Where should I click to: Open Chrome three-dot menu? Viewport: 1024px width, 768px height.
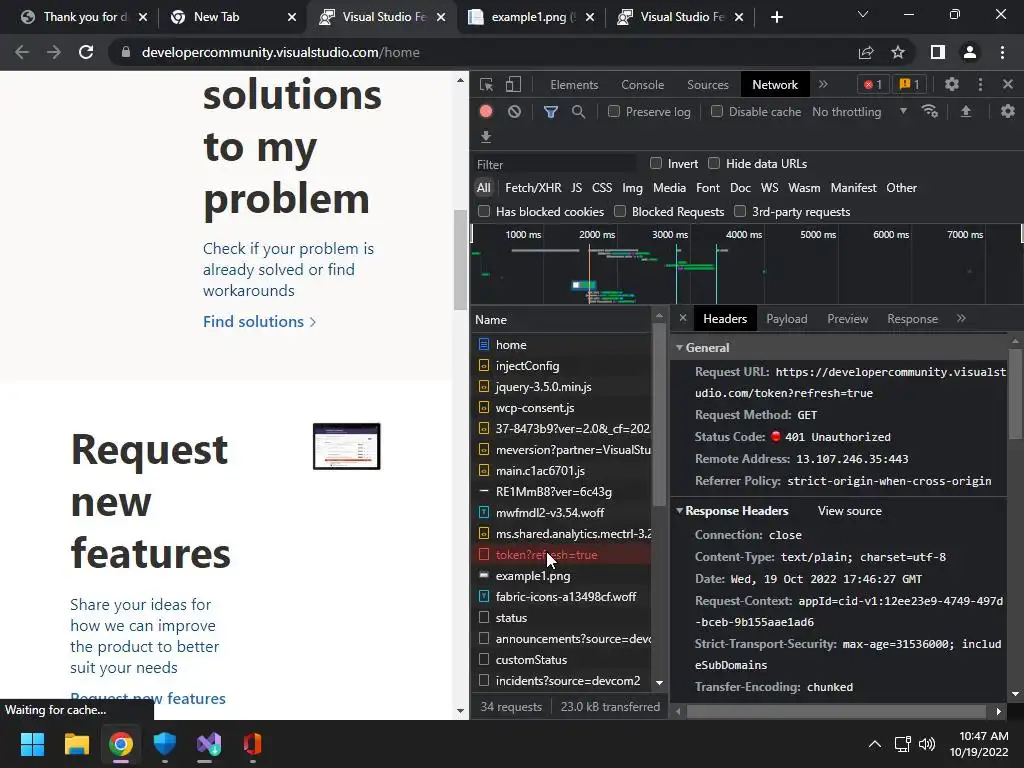1002,52
